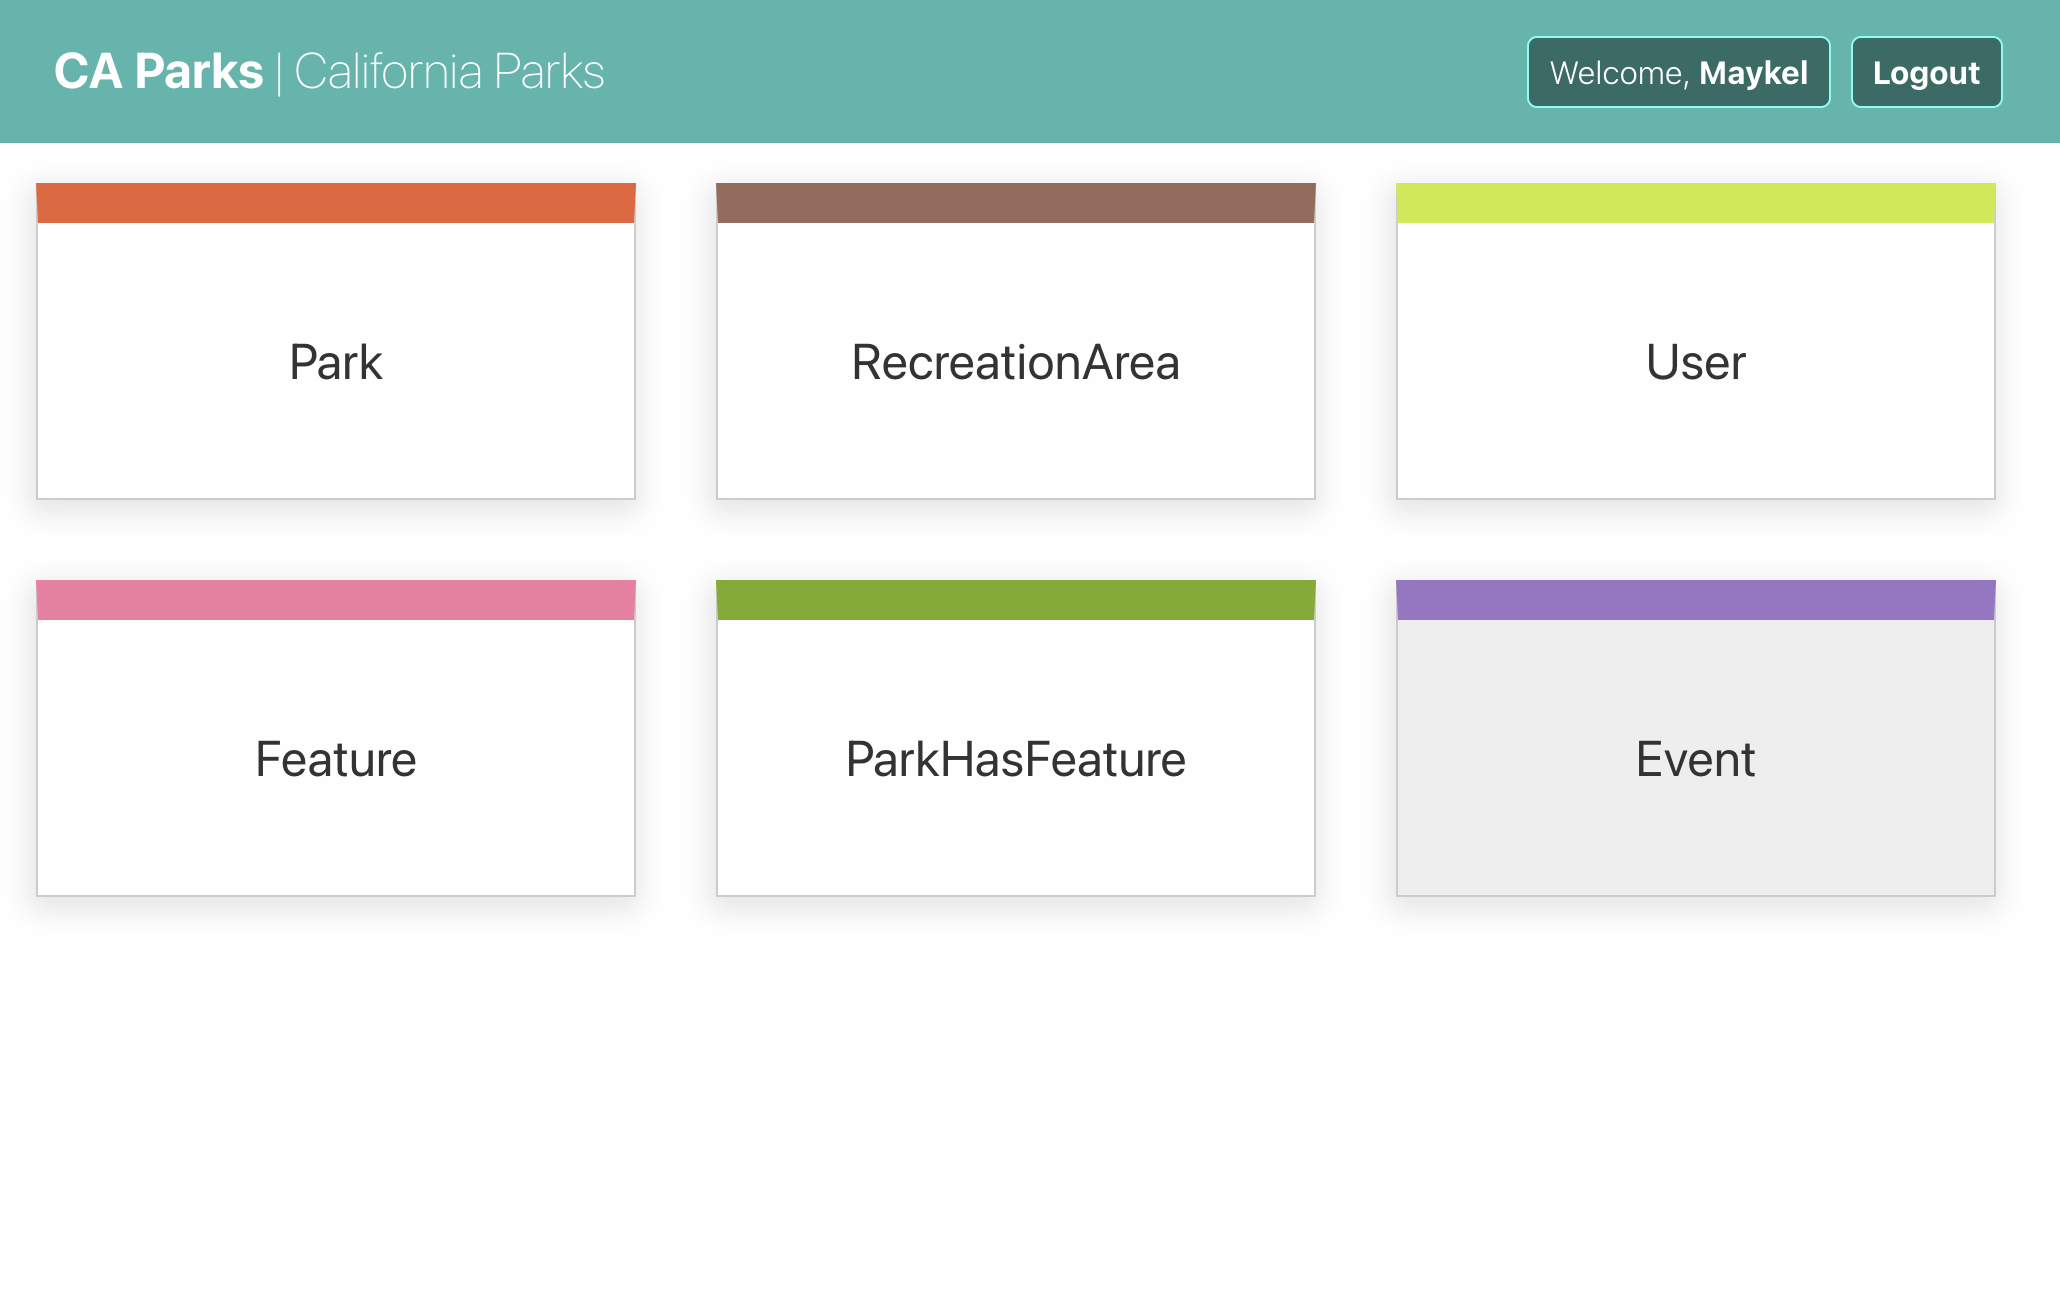Open the RecreationArea card

[1015, 362]
